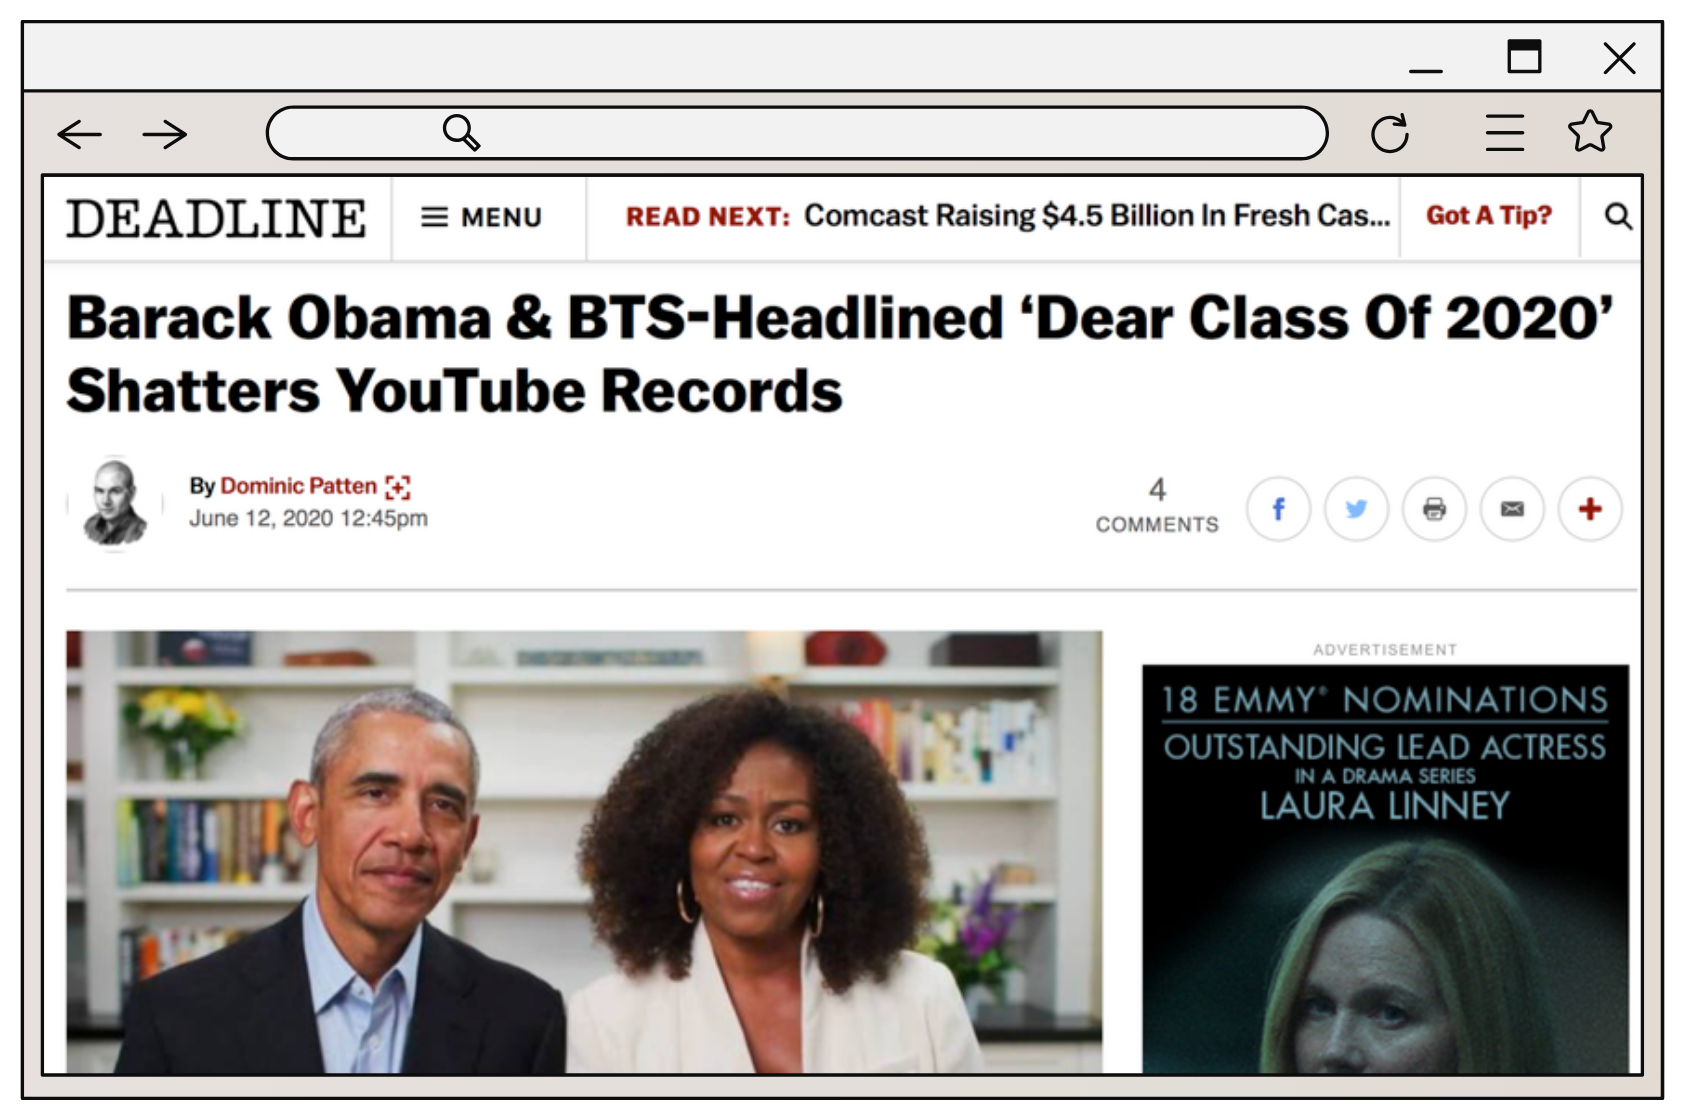Click the date June 12, 2020 12:45pm
This screenshot has width=1685, height=1120.
(x=308, y=519)
